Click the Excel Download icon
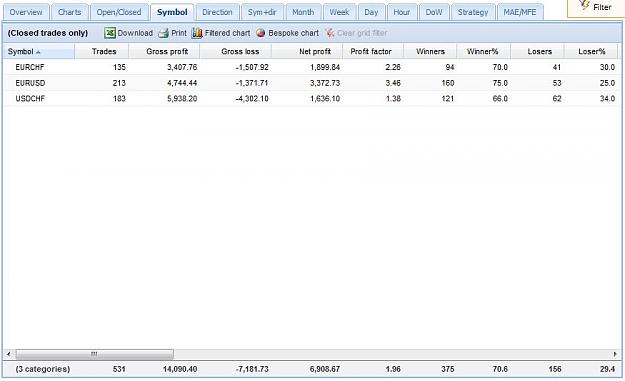625x381 pixels. (x=110, y=33)
